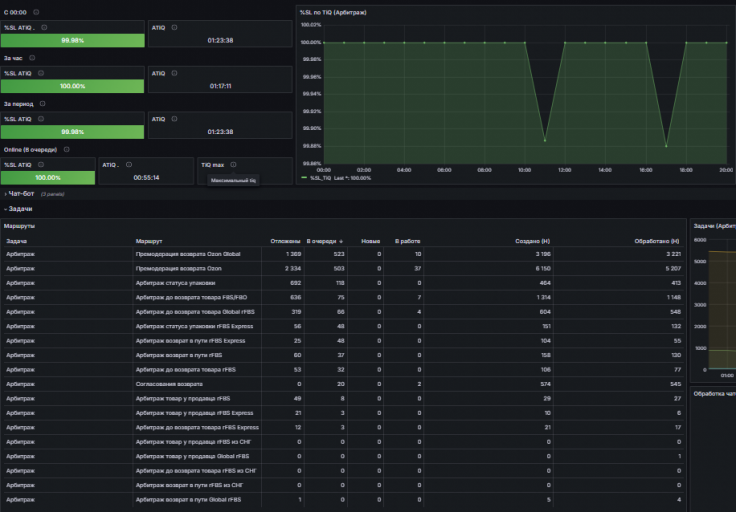The image size is (736, 512).
Task: Click created value 6 150 in table
Action: [543, 268]
